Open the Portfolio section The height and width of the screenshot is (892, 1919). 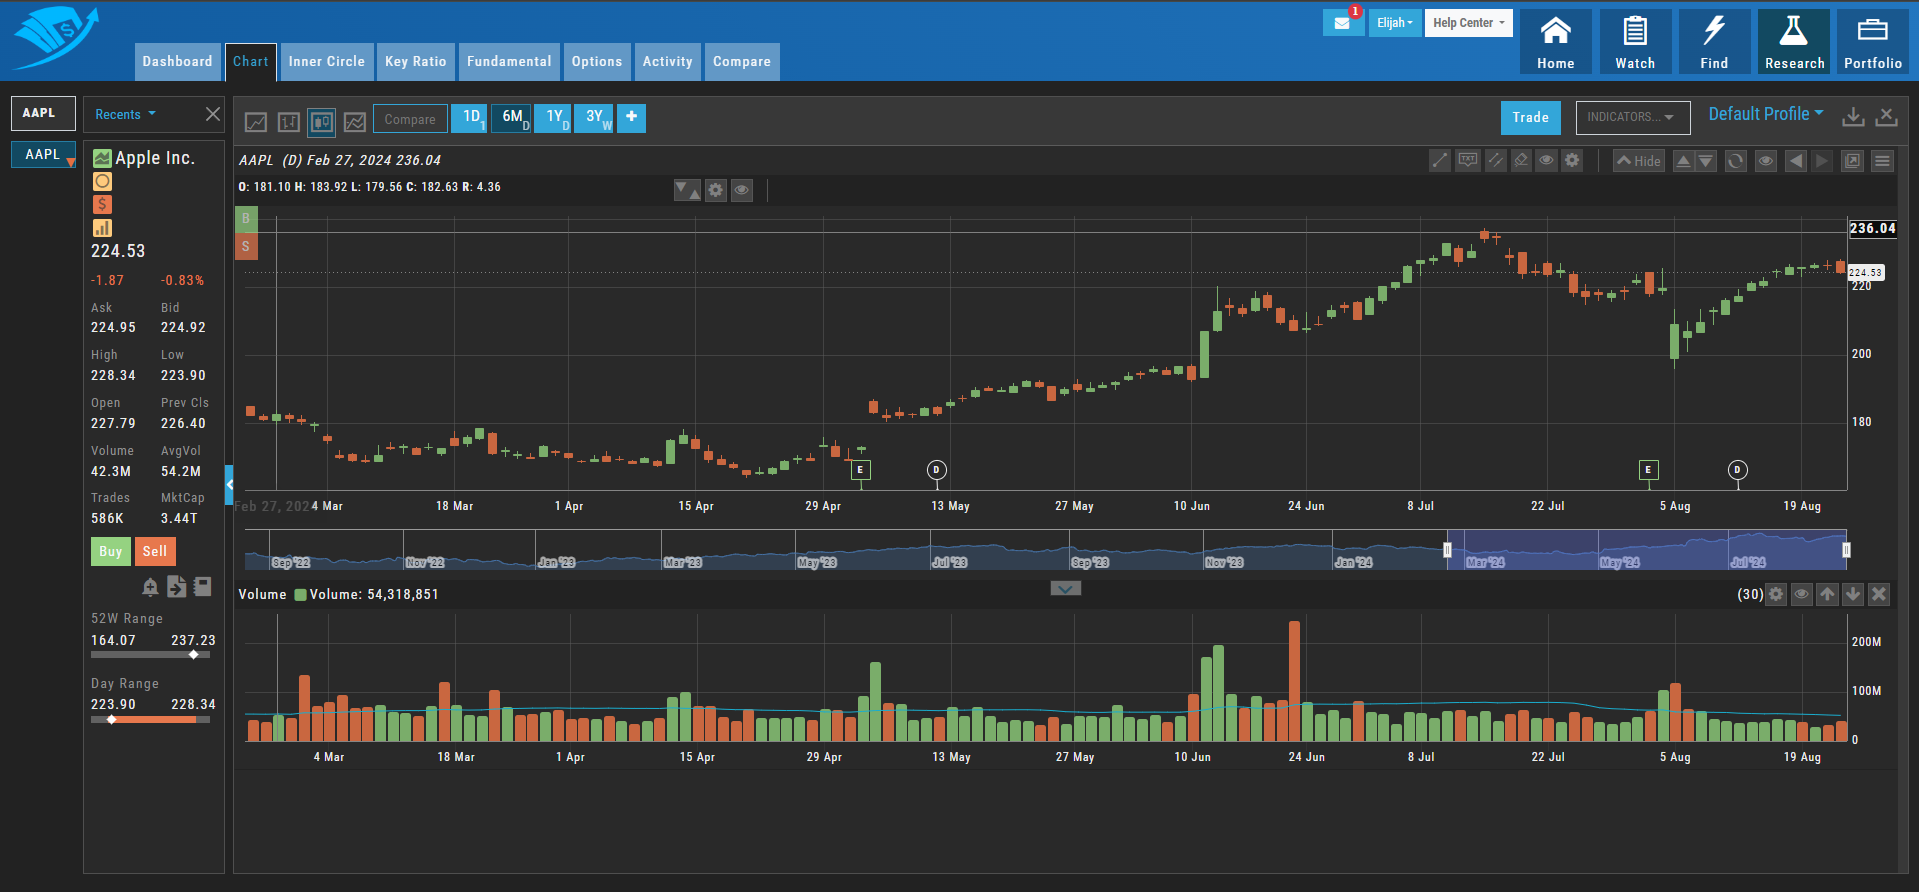click(x=1873, y=42)
